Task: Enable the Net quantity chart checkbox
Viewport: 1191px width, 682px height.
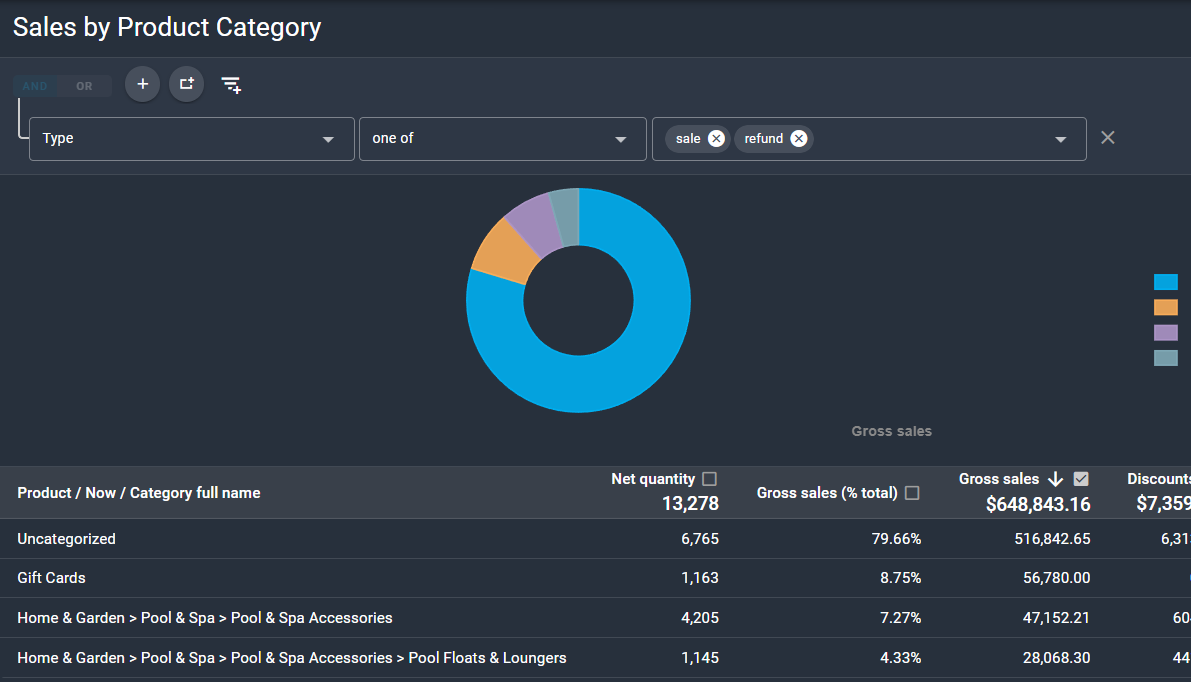Action: [x=709, y=478]
